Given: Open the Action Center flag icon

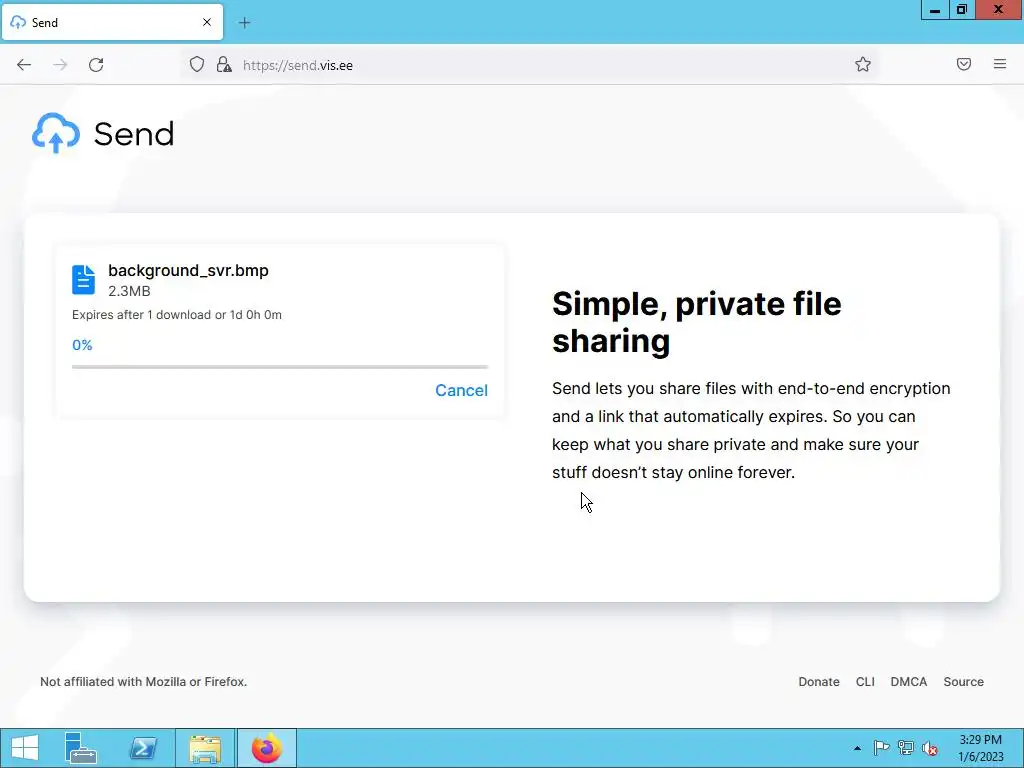Looking at the screenshot, I should click(881, 748).
